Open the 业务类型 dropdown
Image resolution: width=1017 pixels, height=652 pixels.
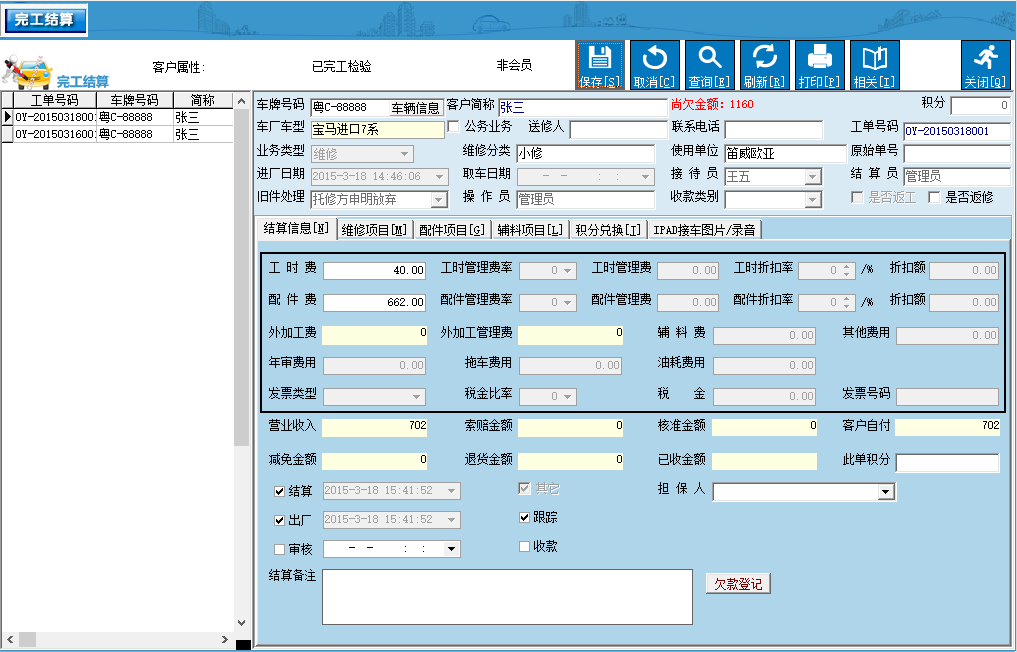(x=405, y=154)
